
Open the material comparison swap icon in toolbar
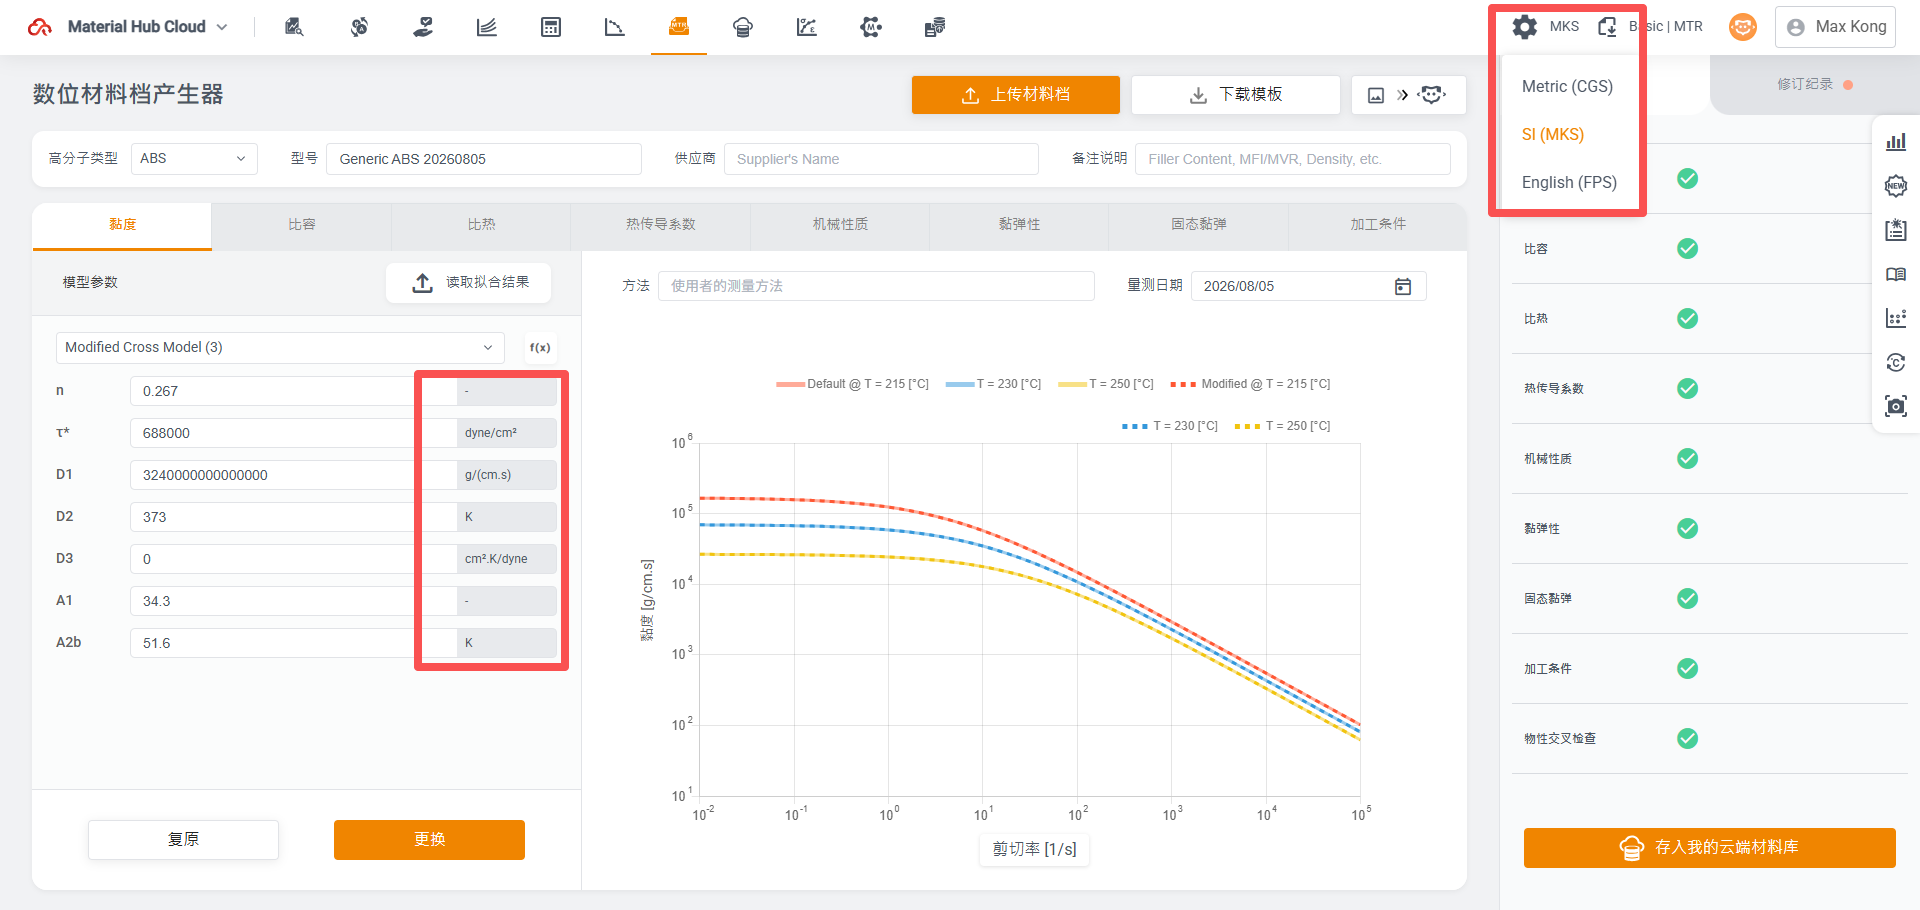point(359,27)
